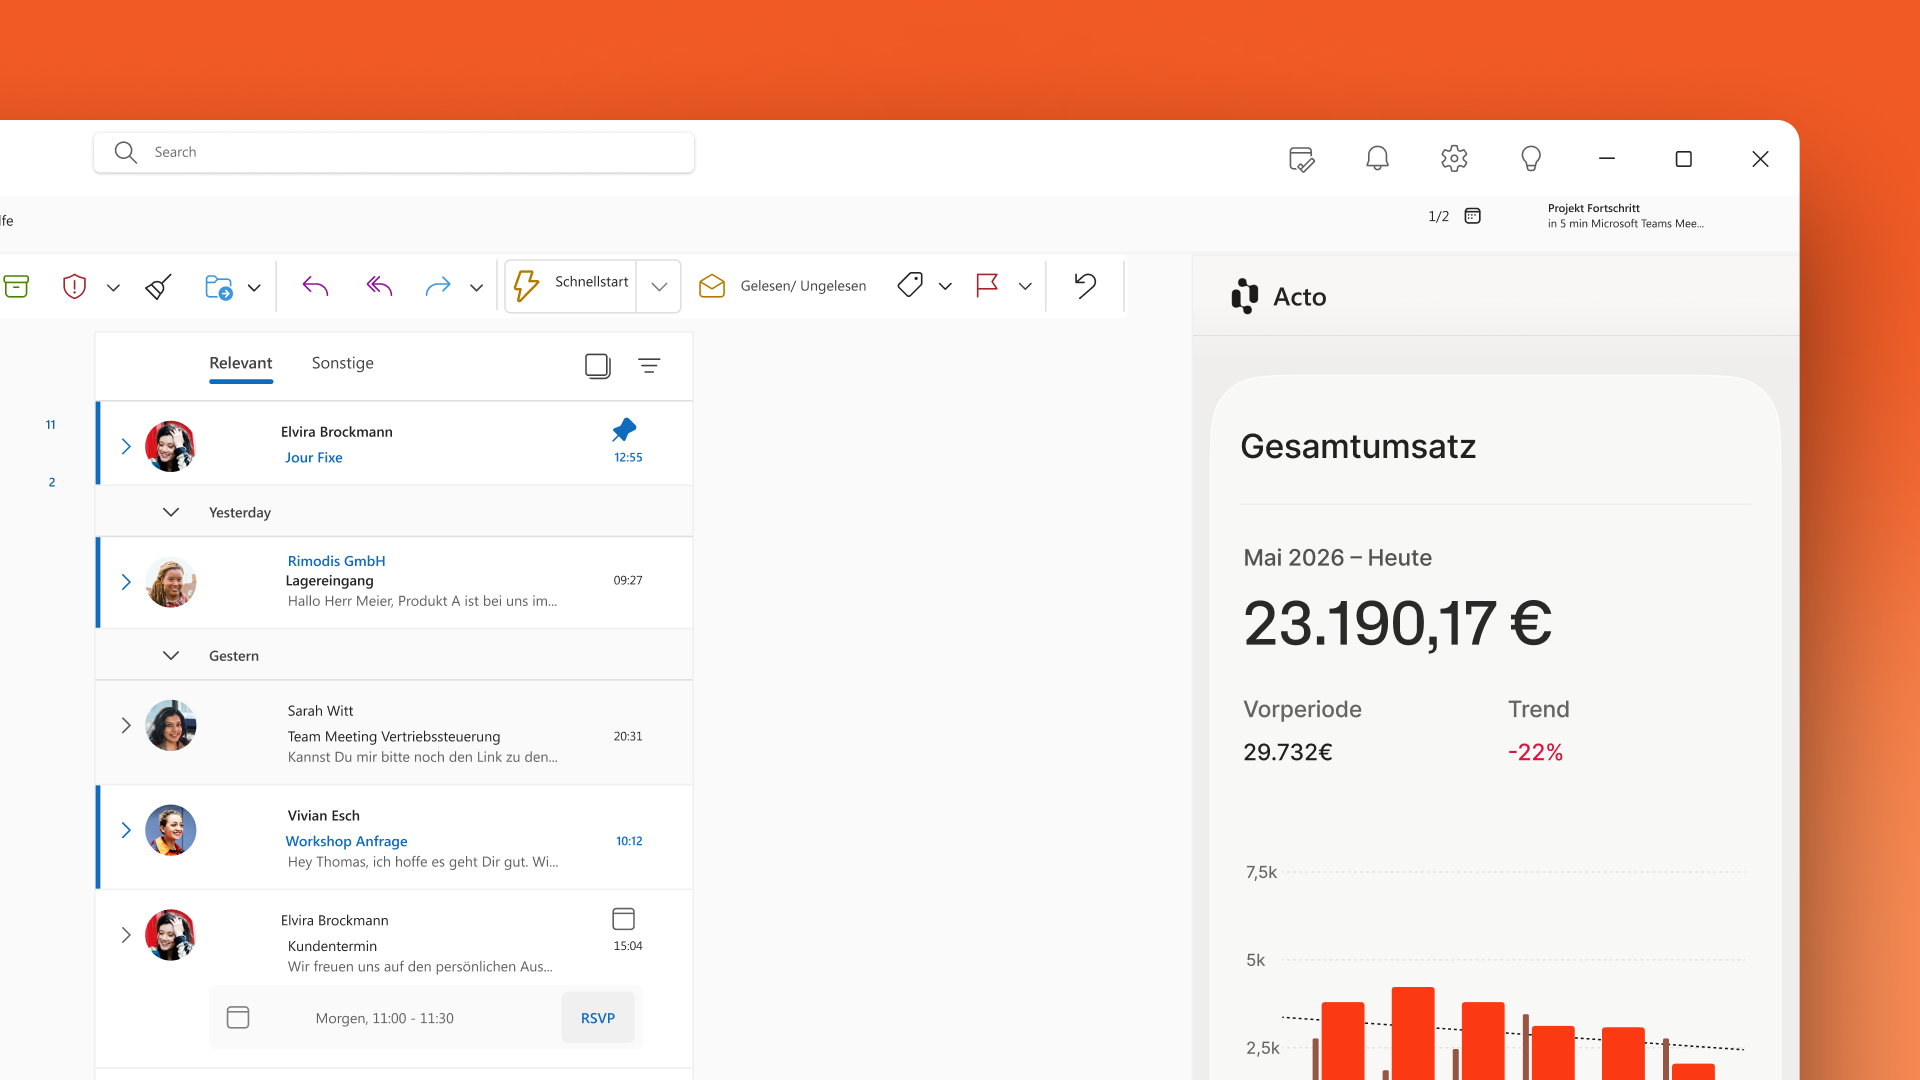Open the Projekt Fortschritt meeting reminder
1920x1080 pixels.
(x=1625, y=216)
